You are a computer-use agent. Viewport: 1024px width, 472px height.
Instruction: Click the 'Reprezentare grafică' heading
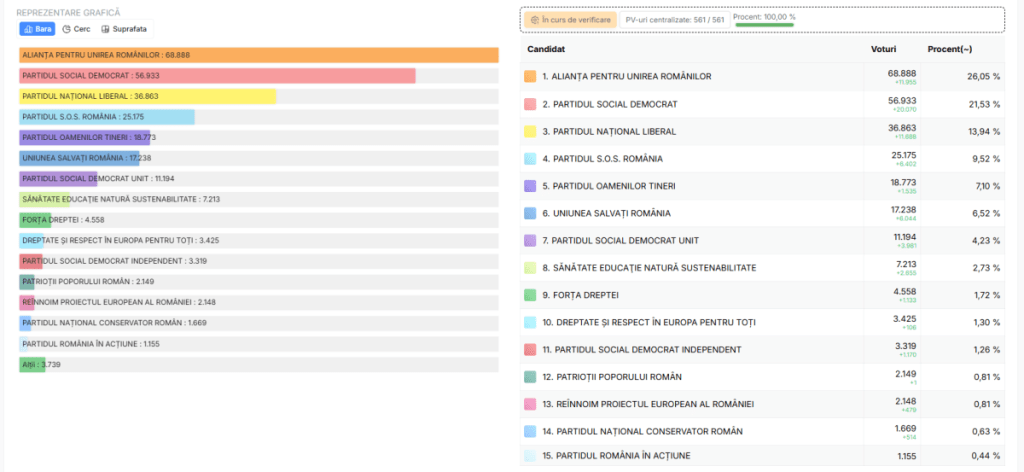point(68,12)
